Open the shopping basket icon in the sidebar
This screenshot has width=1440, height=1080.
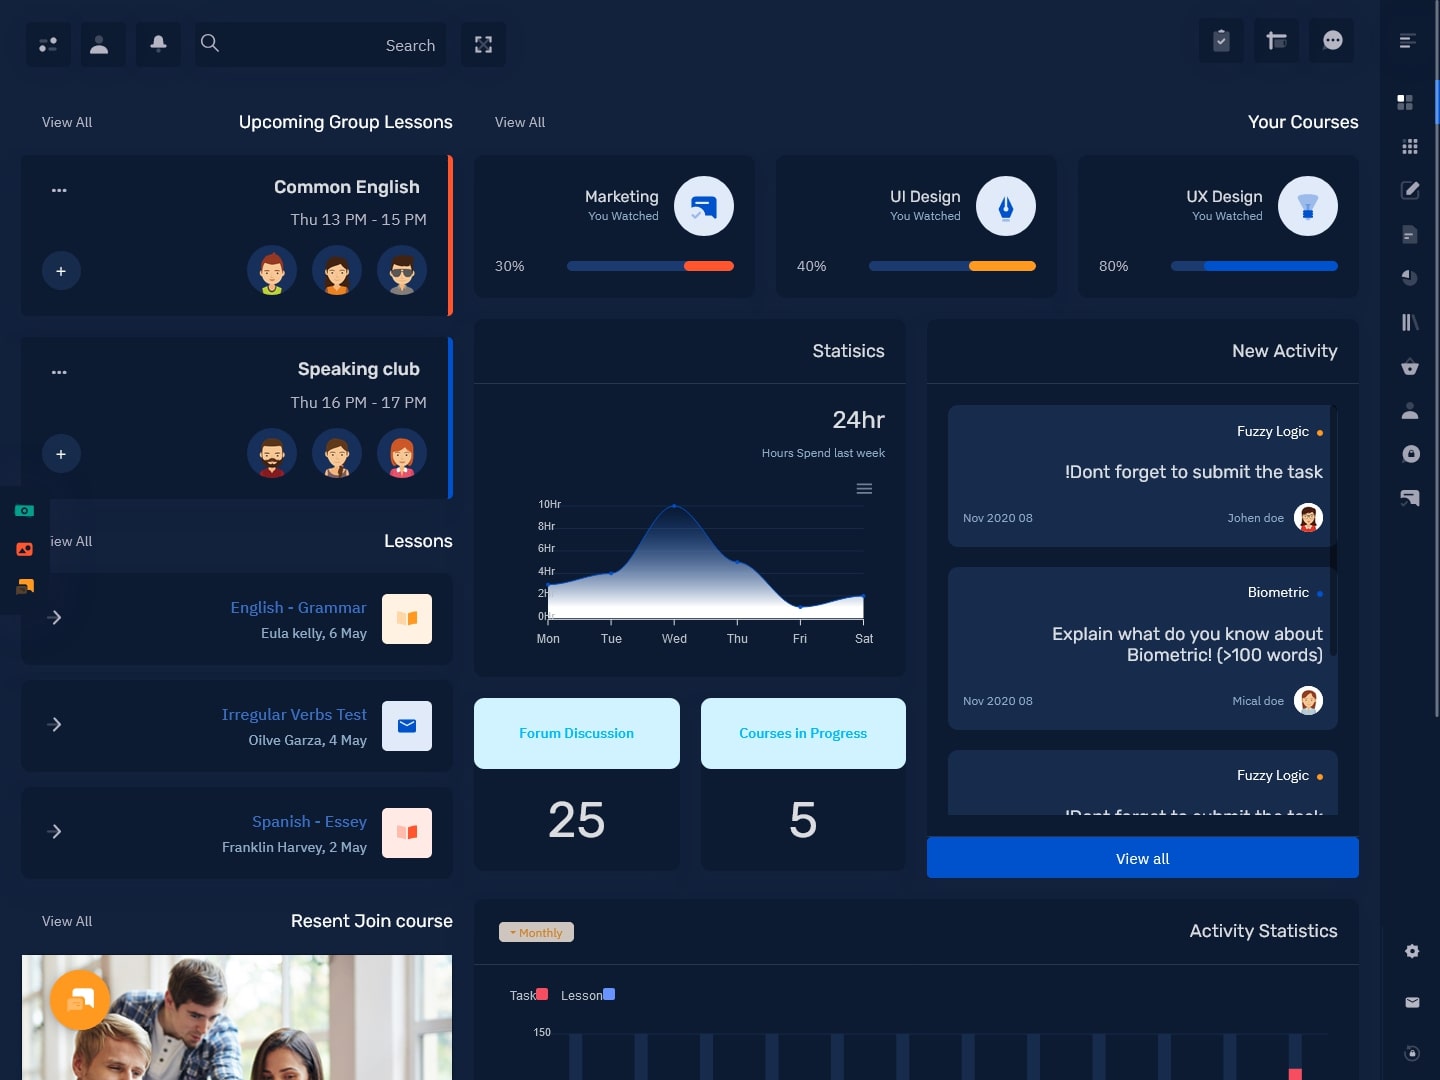point(1410,367)
